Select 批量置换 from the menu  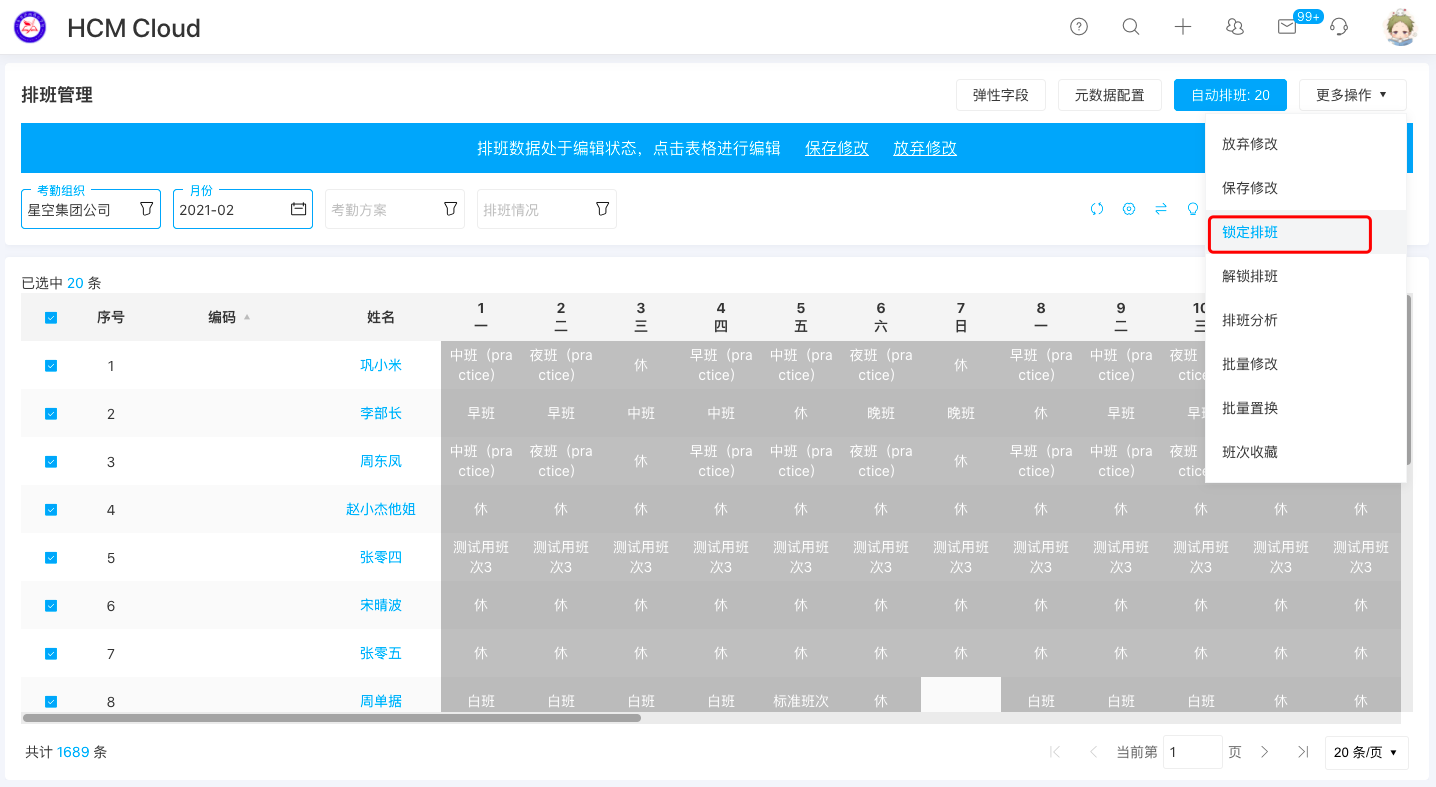click(1306, 408)
